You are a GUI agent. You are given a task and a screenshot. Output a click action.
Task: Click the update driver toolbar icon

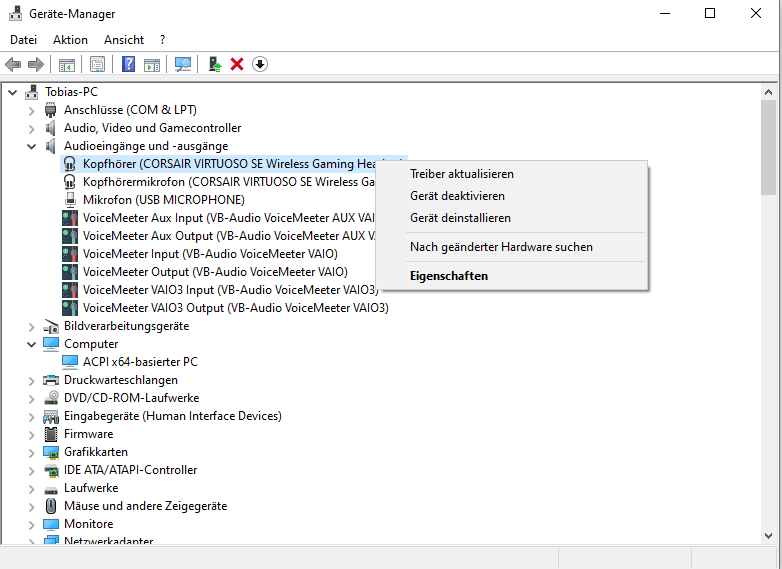pyautogui.click(x=214, y=64)
